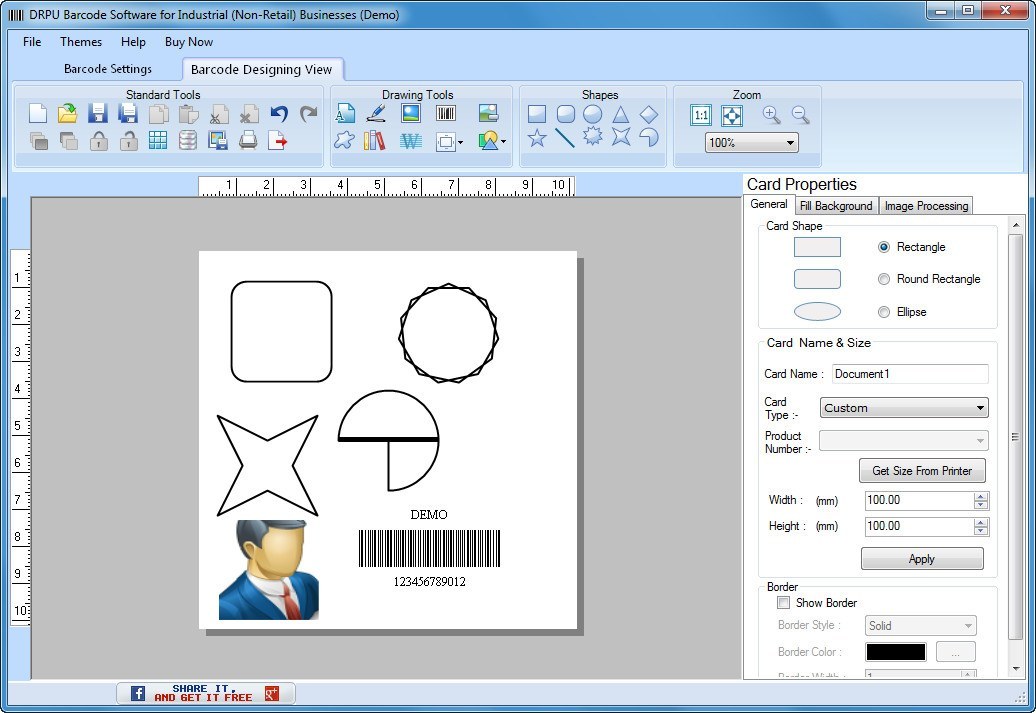Screen dimensions: 1036x713
Task: Select the Ellipse card shape radio button
Action: pyautogui.click(x=884, y=312)
